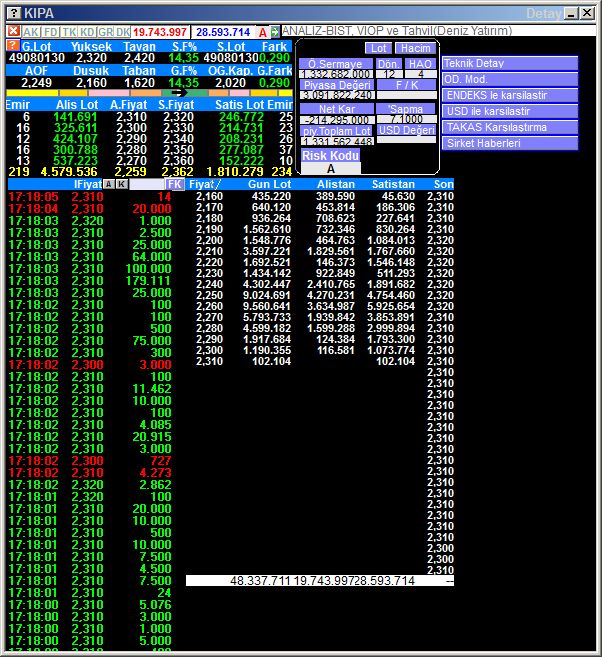Open TAKAS Karşılaştırma

(x=510, y=127)
